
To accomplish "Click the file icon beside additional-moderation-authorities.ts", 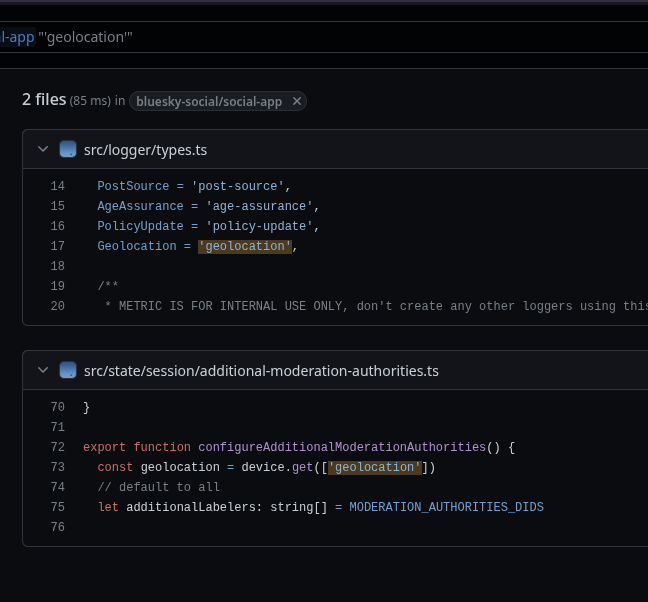I will (68, 370).
